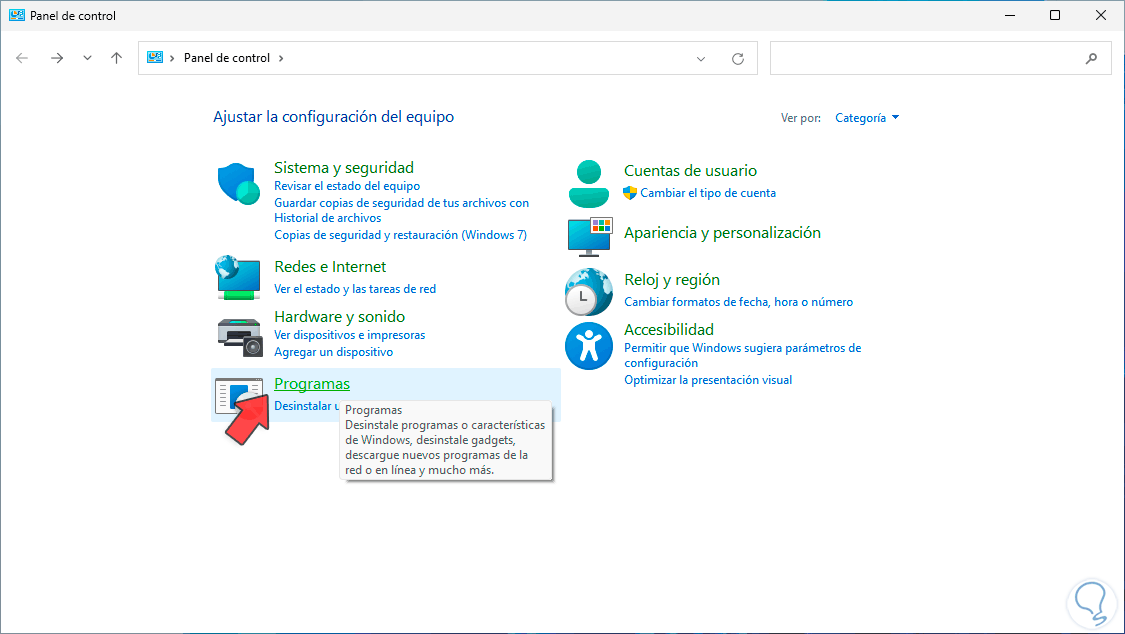Click Ver dispositivos e impresoras
This screenshot has width=1125, height=634.
pyautogui.click(x=349, y=335)
